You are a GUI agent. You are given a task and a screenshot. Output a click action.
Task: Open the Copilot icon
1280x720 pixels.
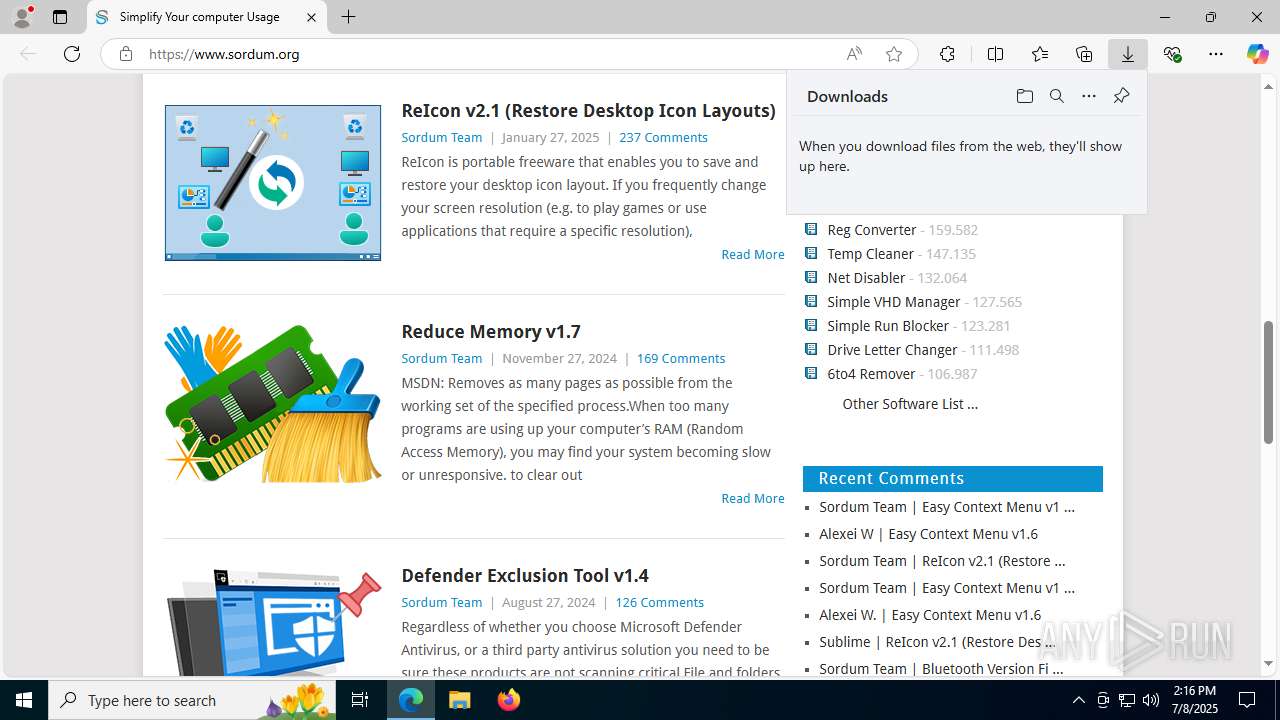(x=1257, y=54)
